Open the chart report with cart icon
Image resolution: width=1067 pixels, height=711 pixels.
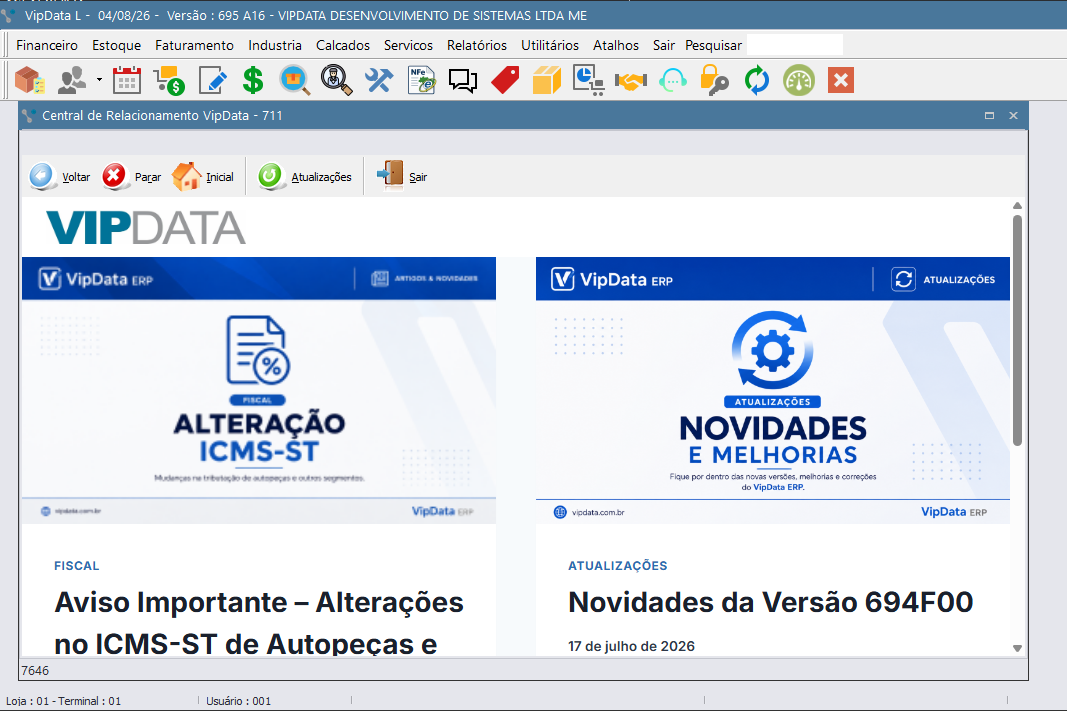pyautogui.click(x=589, y=80)
